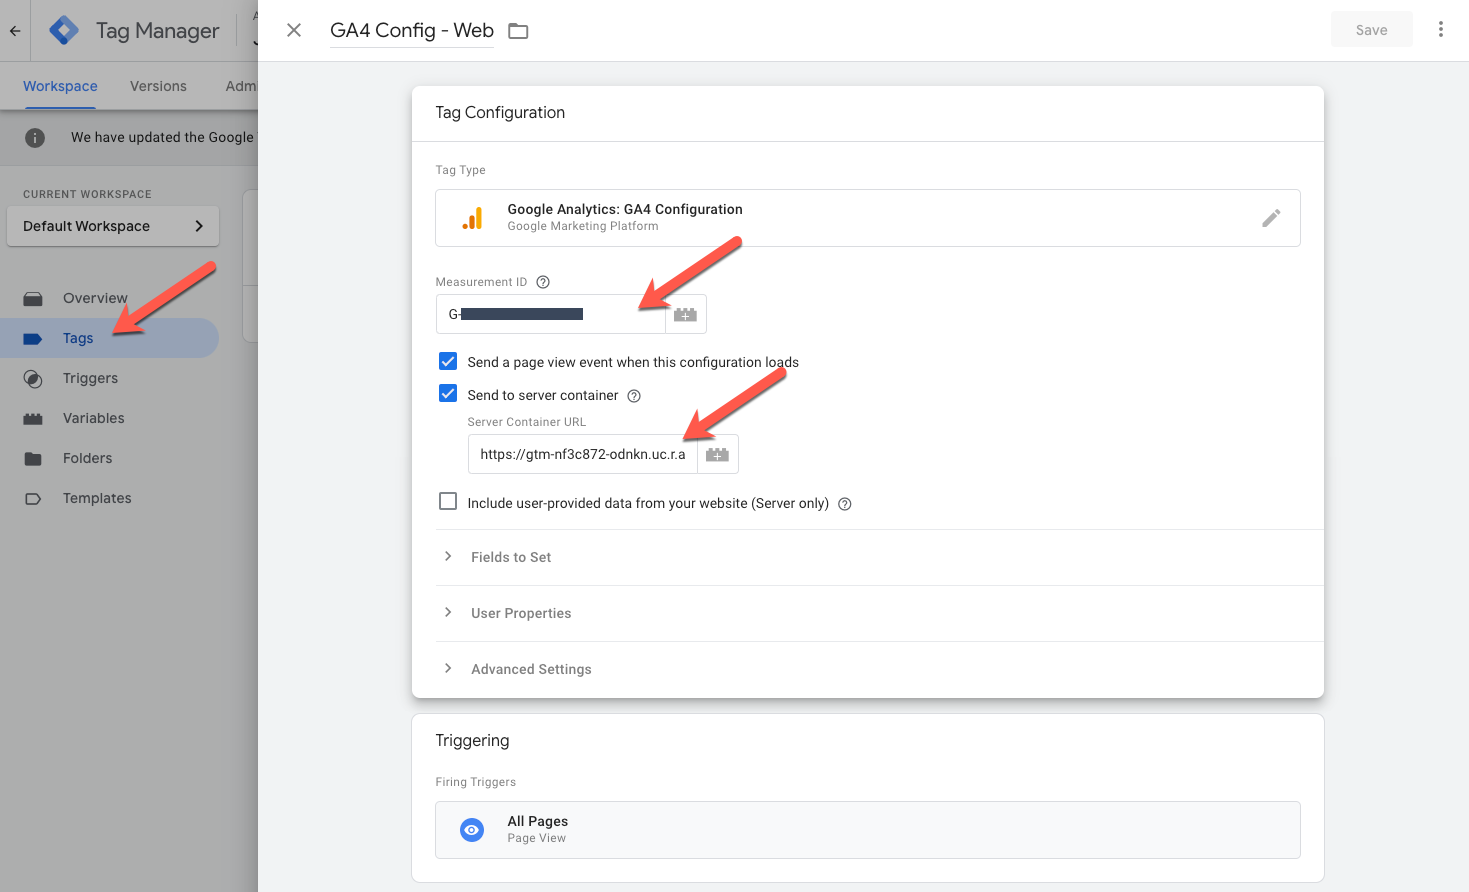
Task: Open the three-dot more actions menu
Action: click(x=1441, y=29)
